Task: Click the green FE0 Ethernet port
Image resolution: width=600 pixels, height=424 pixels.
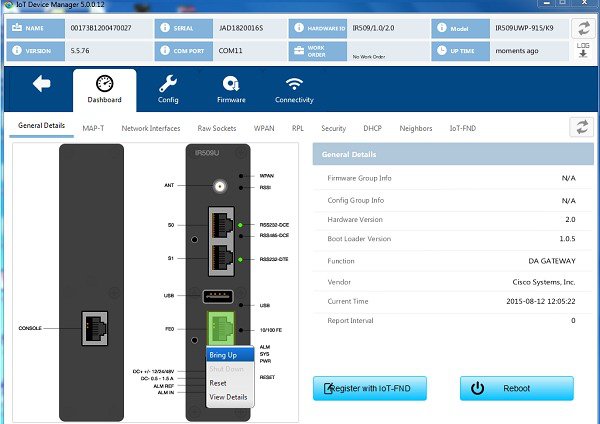Action: (221, 328)
